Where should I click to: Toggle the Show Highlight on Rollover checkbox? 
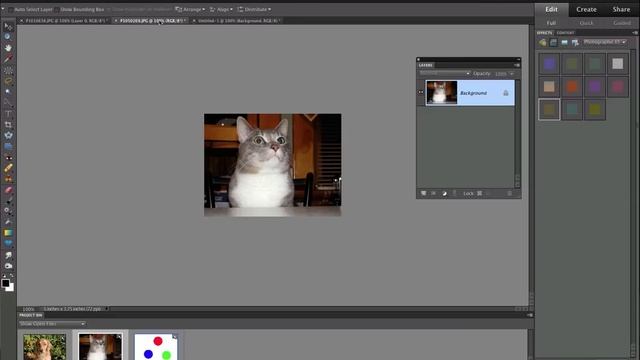(x=109, y=9)
